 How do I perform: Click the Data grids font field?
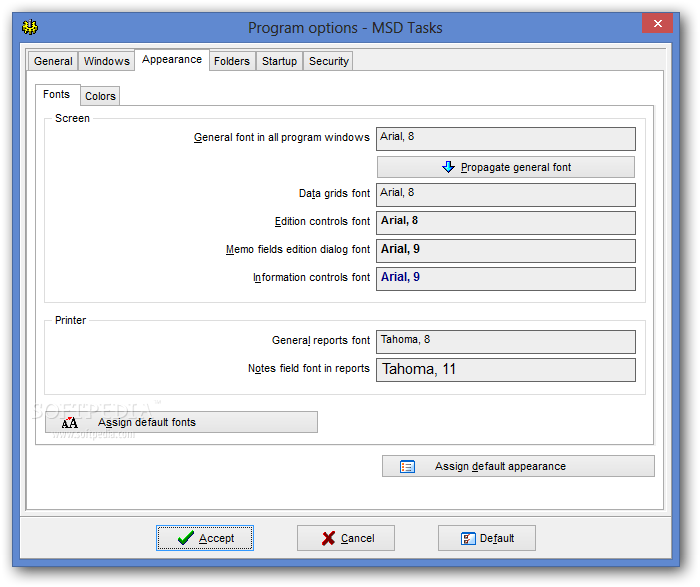pyautogui.click(x=506, y=194)
